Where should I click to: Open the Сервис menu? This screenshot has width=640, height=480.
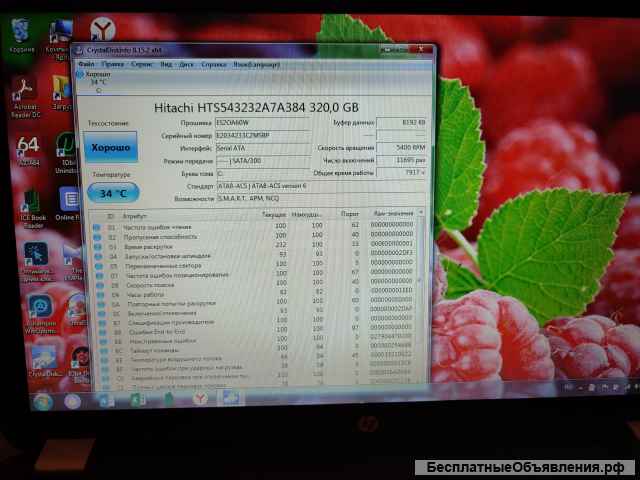pyautogui.click(x=142, y=64)
